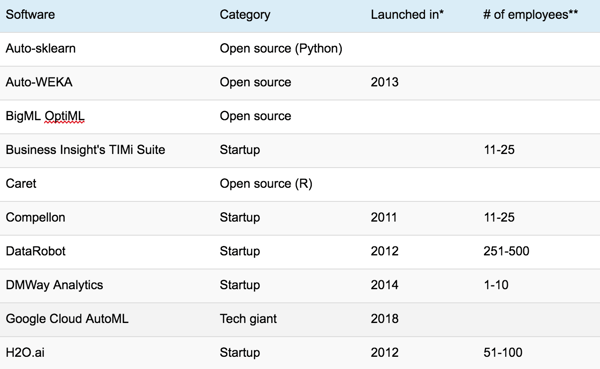Click the # of employees column header

point(530,15)
